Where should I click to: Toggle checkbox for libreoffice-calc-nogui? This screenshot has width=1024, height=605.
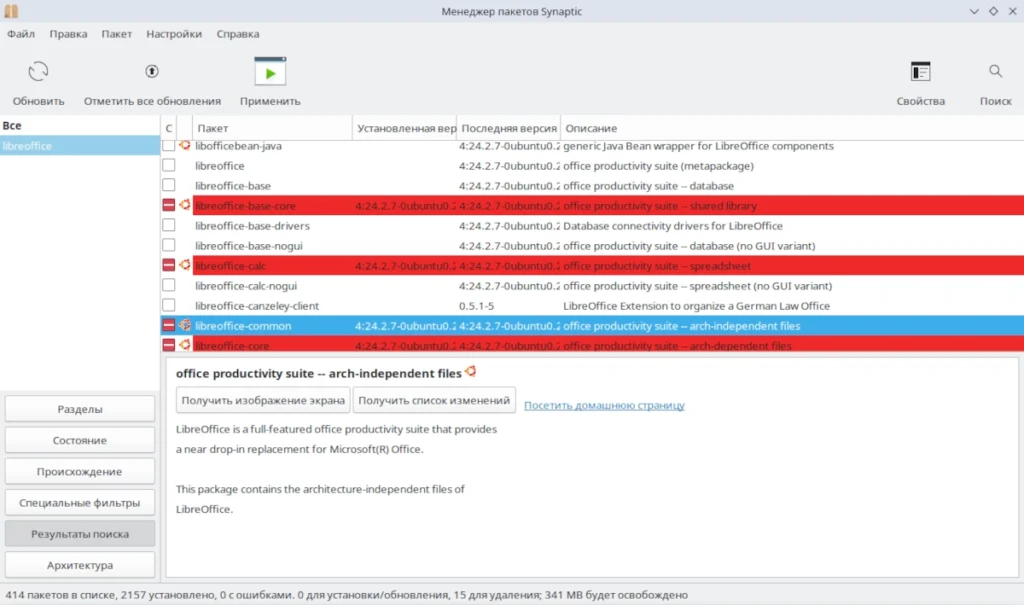[168, 286]
